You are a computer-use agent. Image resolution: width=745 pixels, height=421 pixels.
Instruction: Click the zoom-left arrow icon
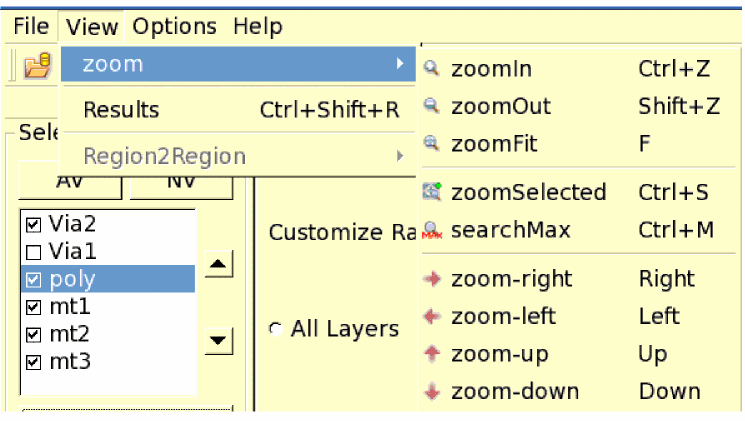(x=432, y=317)
